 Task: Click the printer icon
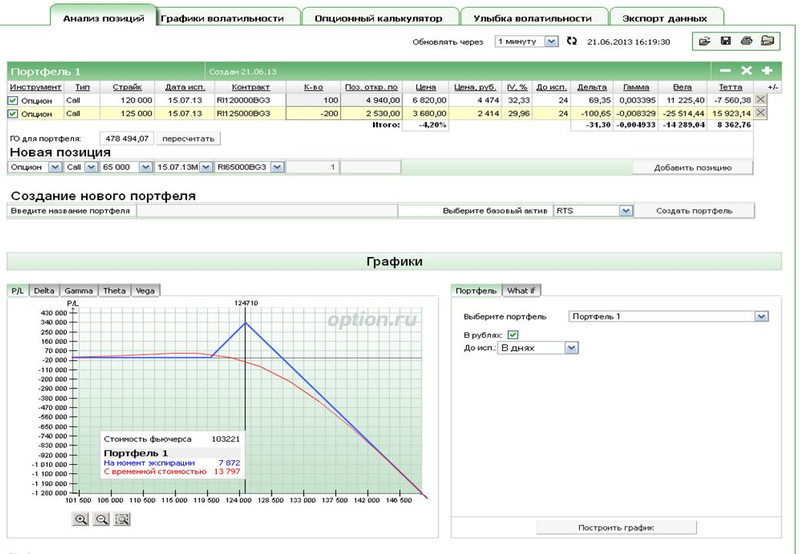click(746, 41)
